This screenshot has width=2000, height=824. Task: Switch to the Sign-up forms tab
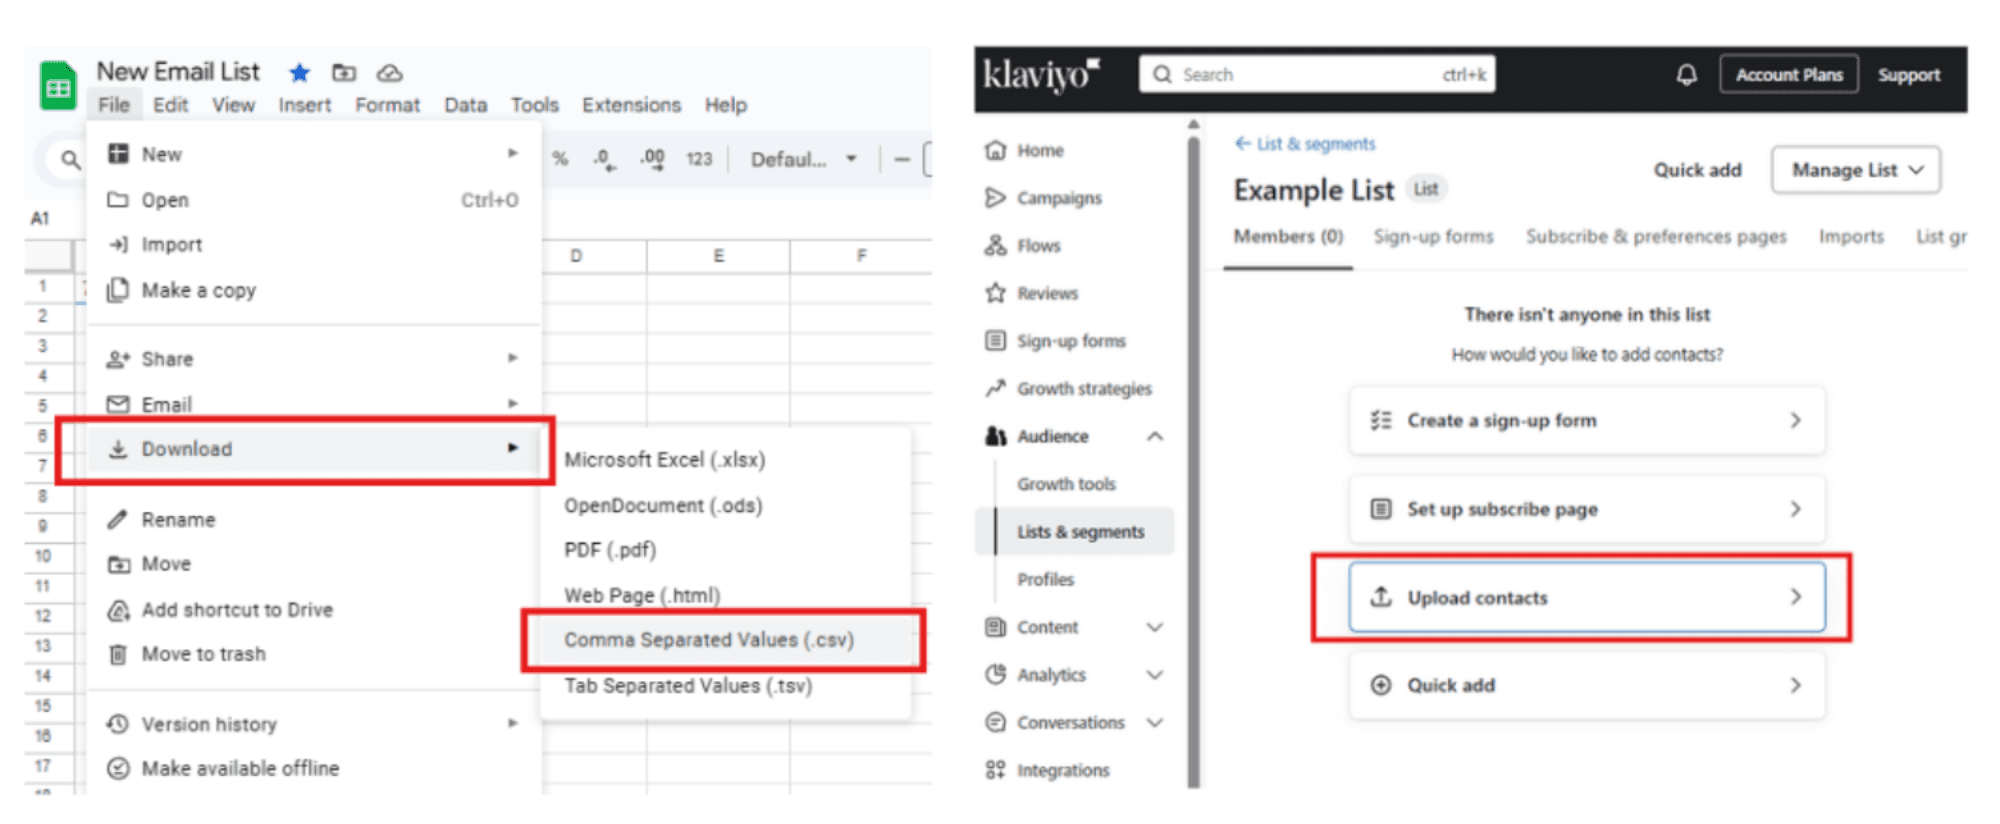point(1433,237)
